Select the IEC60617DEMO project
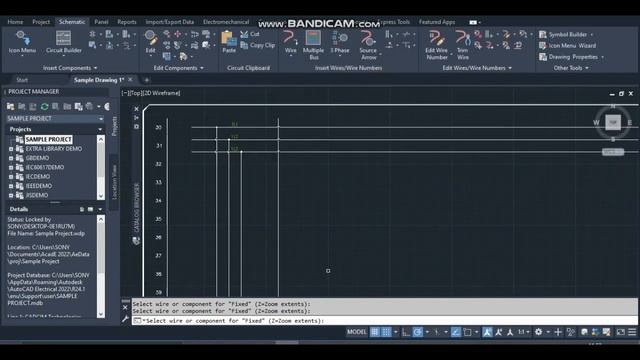 [45, 167]
